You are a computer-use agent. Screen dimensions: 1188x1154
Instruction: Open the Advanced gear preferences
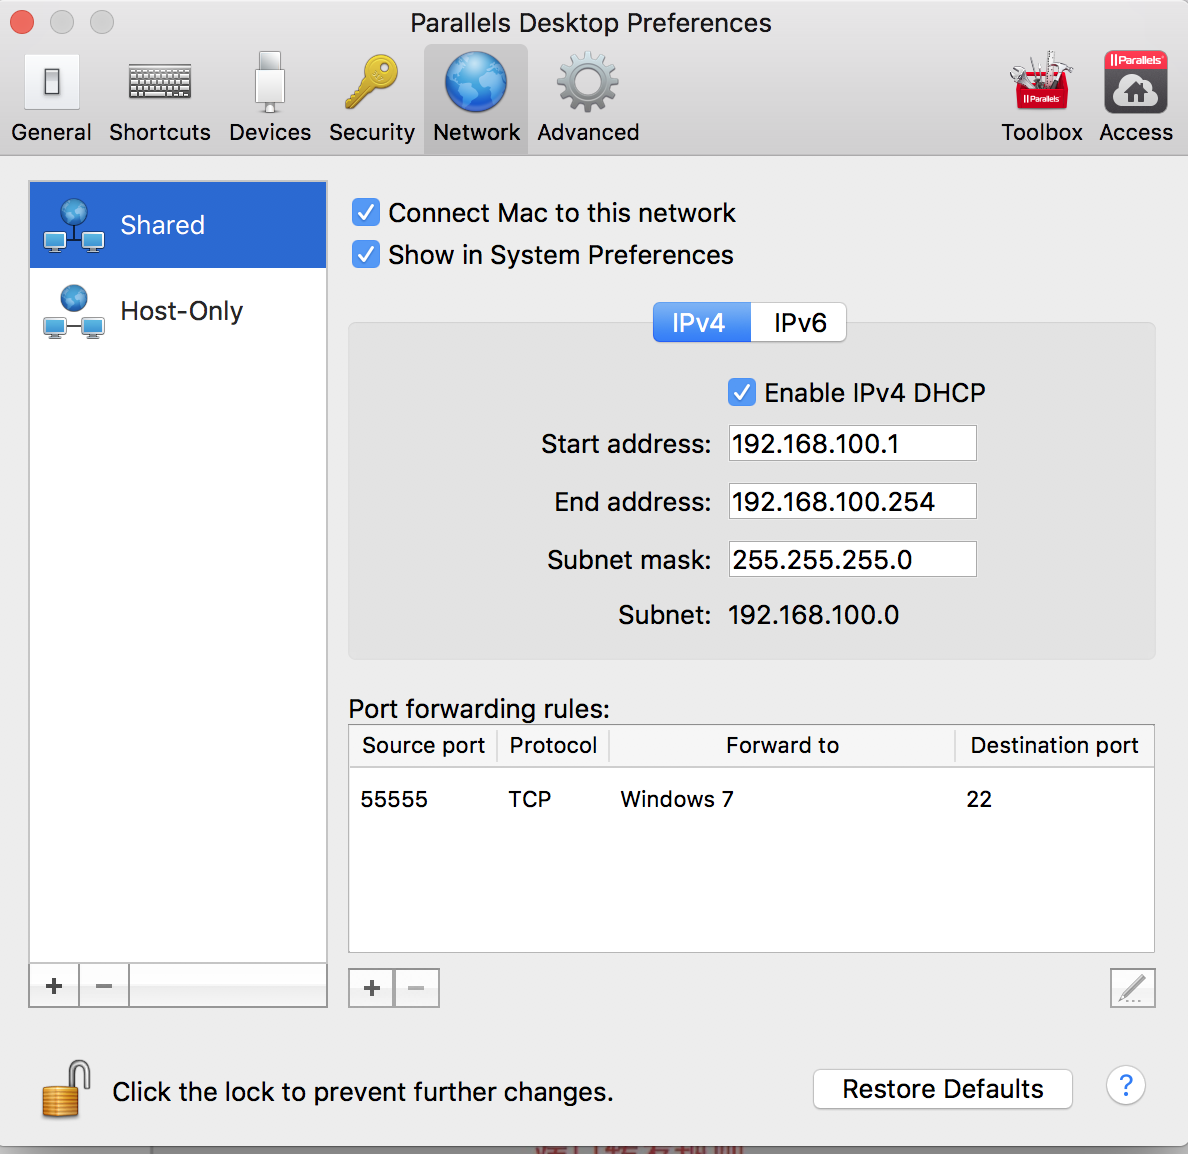[588, 99]
